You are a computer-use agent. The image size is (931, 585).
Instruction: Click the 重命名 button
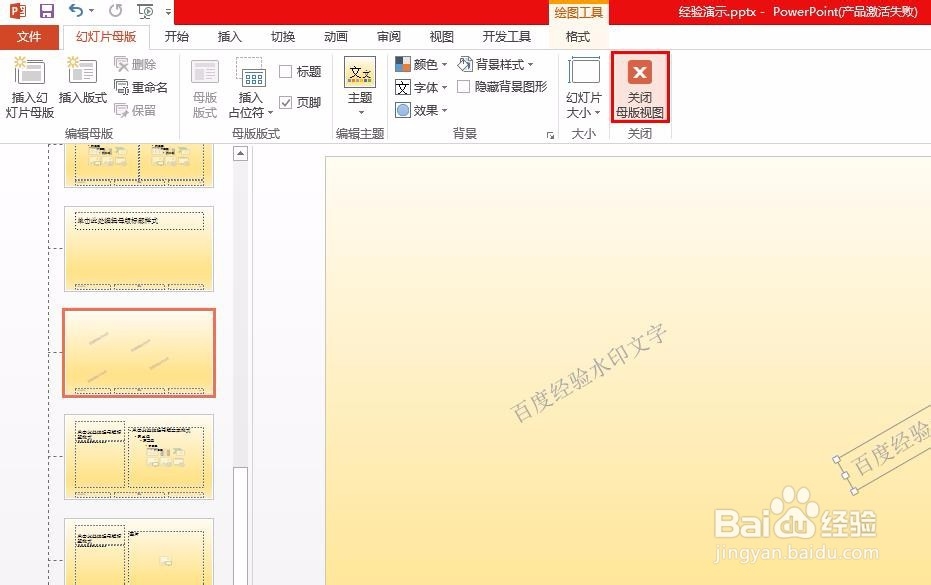click(141, 87)
